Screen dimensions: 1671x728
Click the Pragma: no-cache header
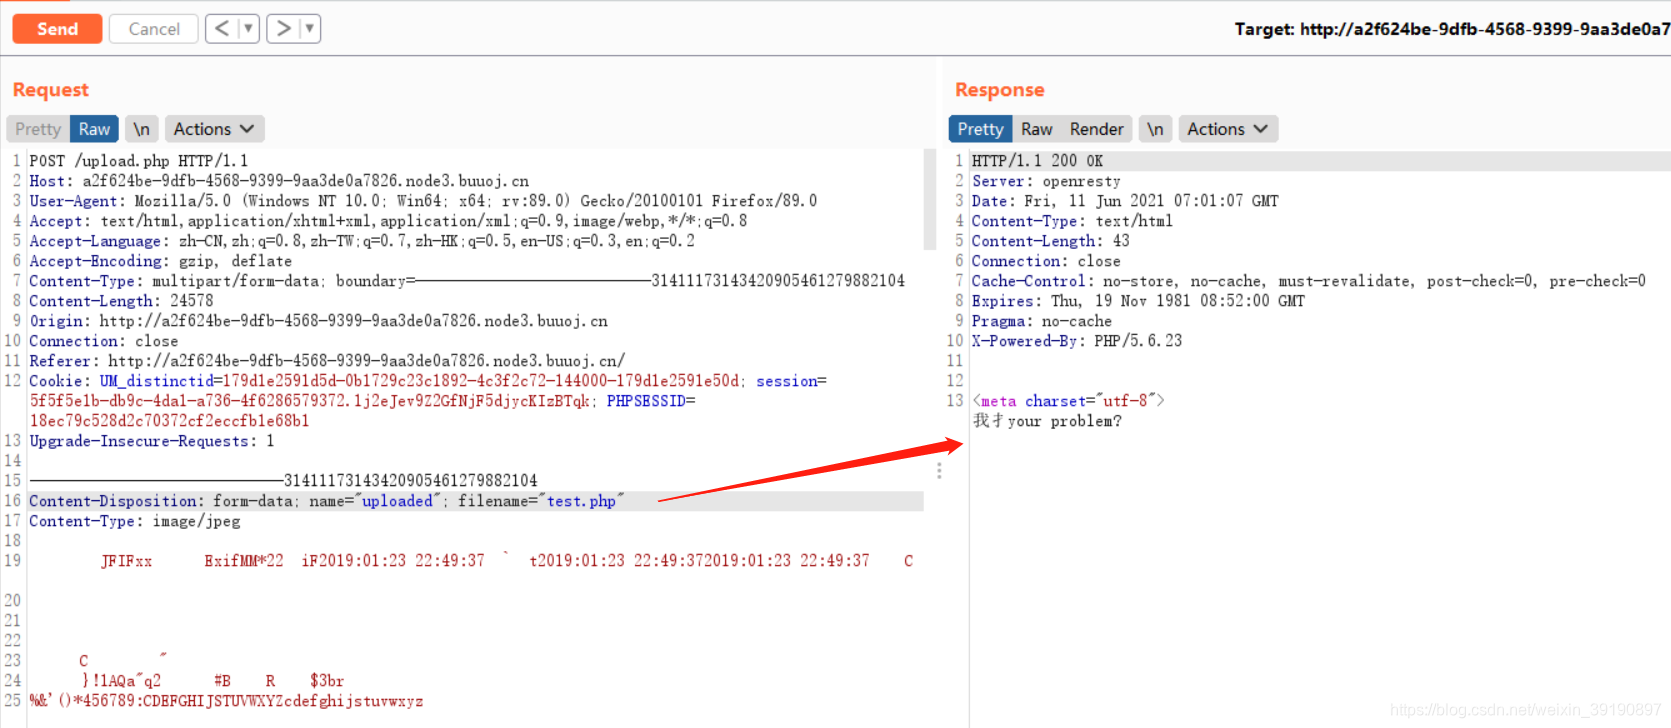point(1042,321)
